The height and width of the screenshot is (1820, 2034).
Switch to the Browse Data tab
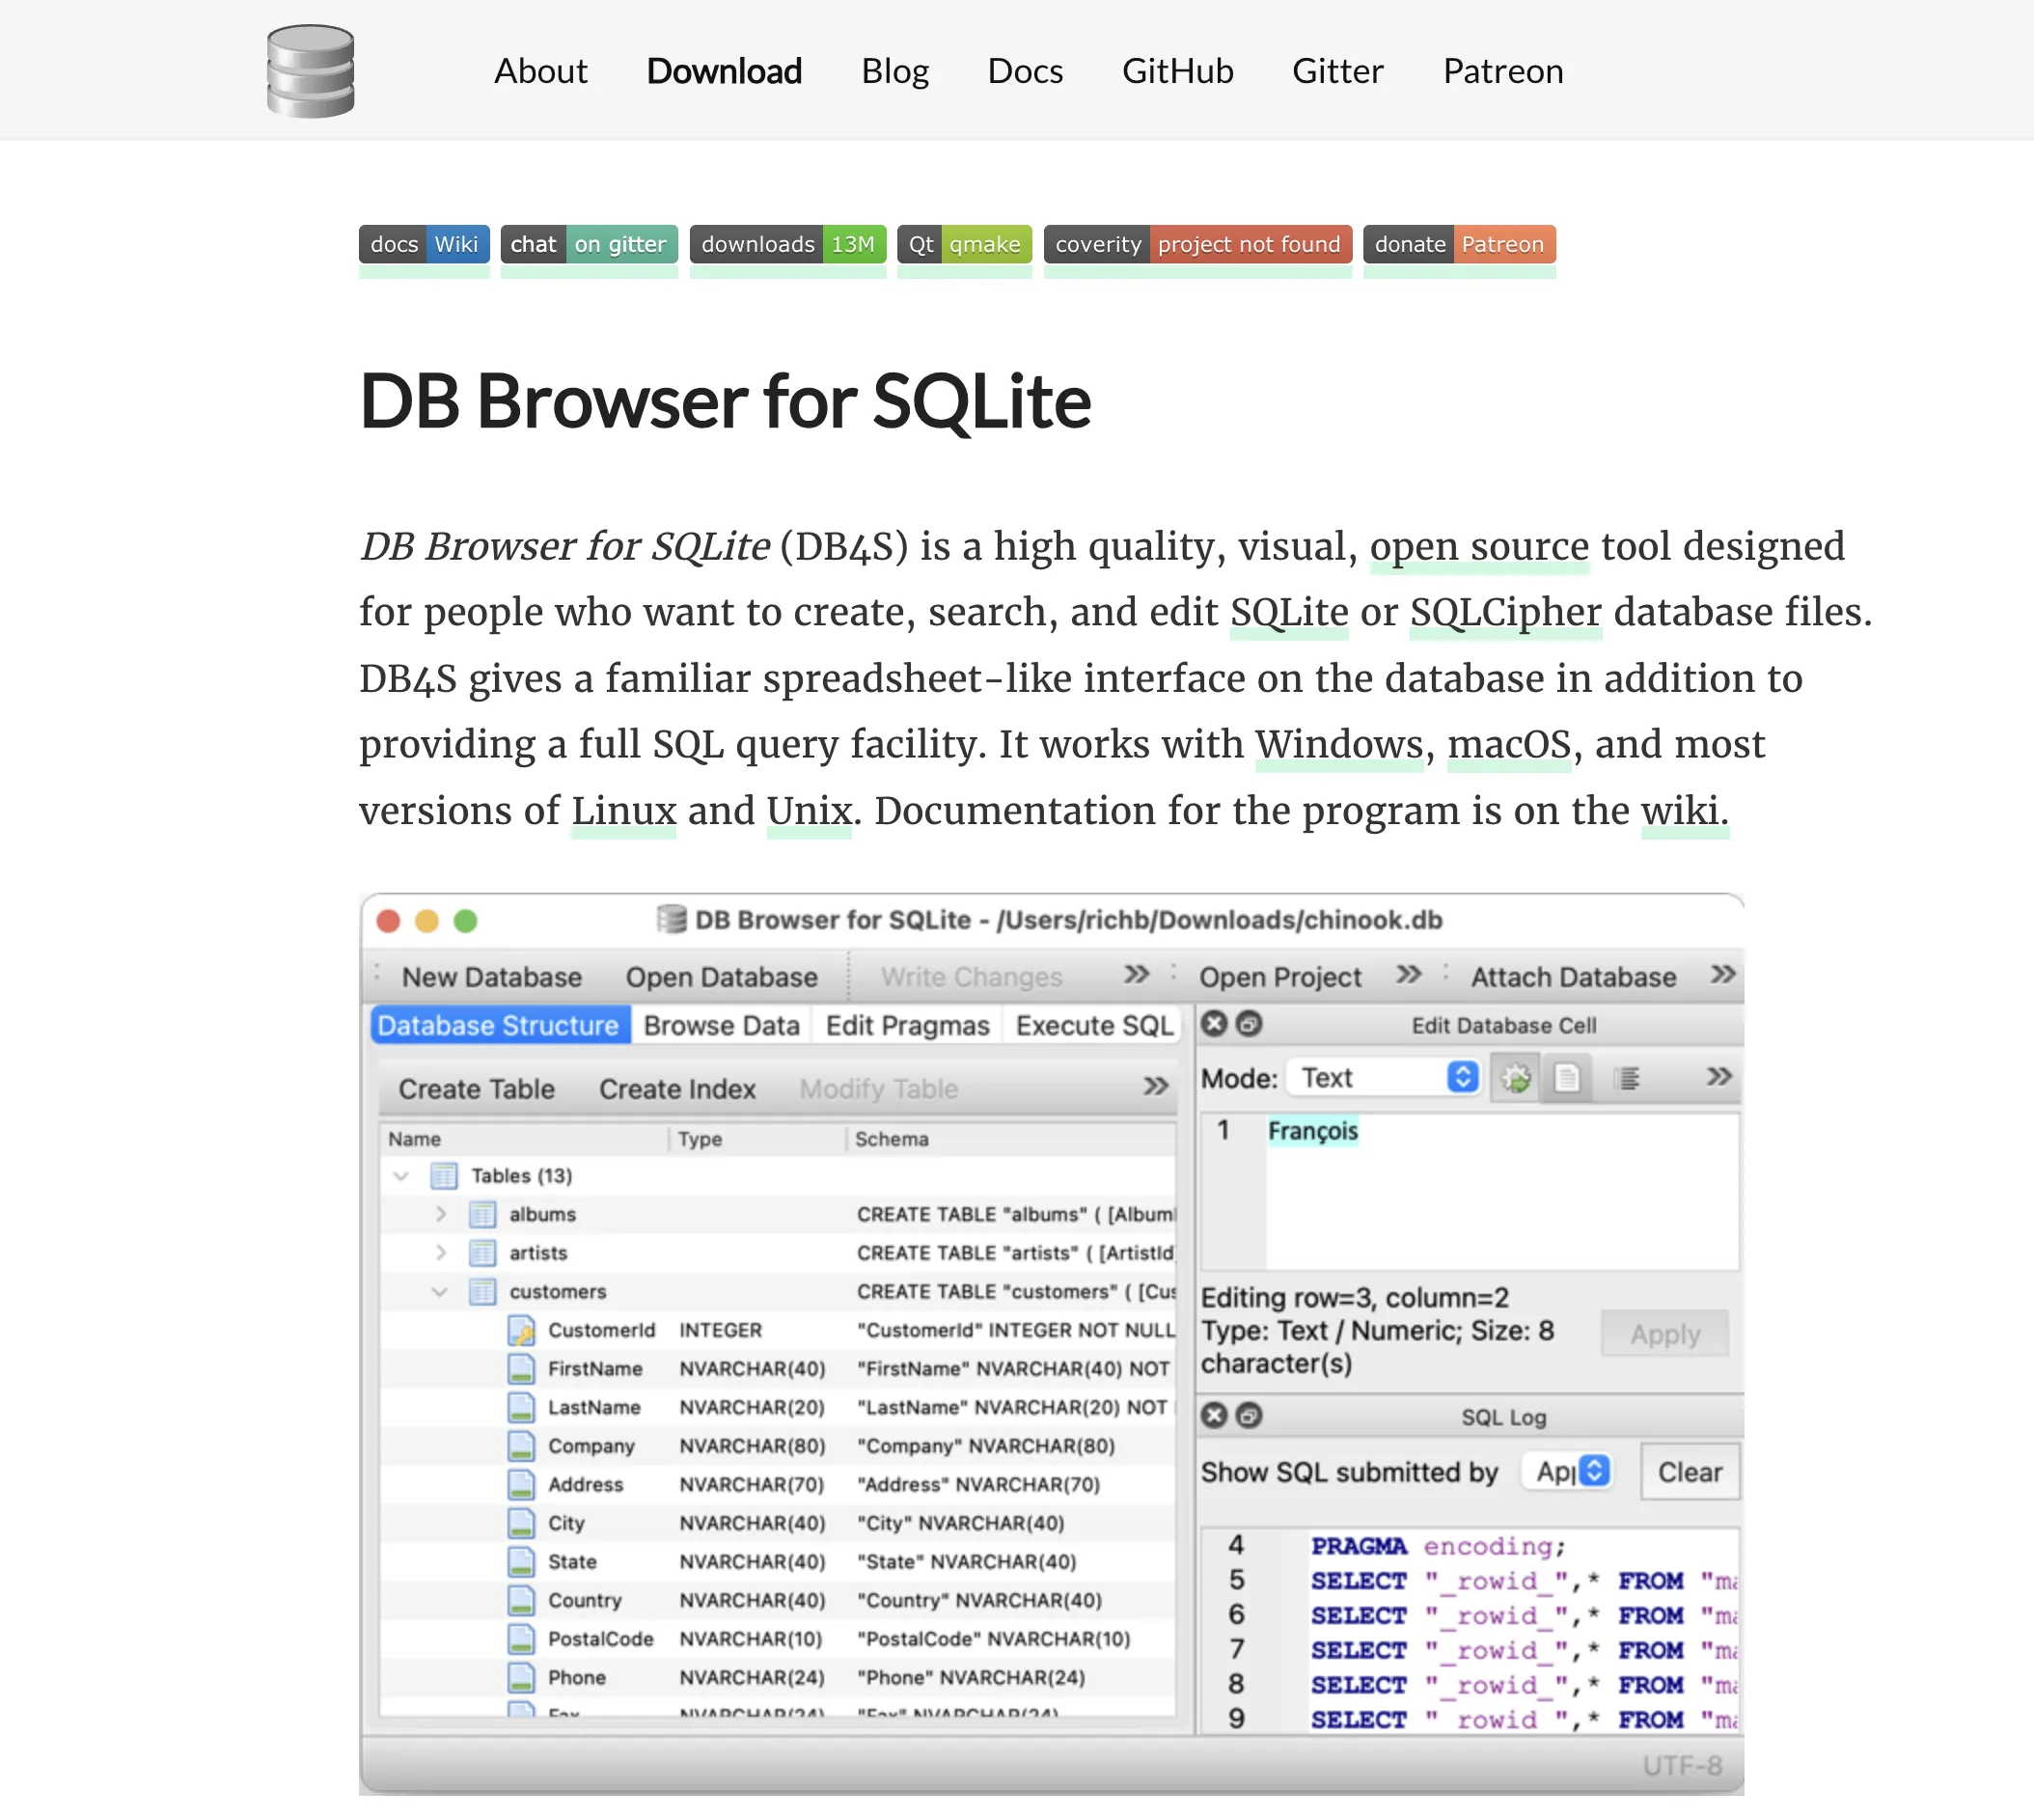coord(721,1024)
